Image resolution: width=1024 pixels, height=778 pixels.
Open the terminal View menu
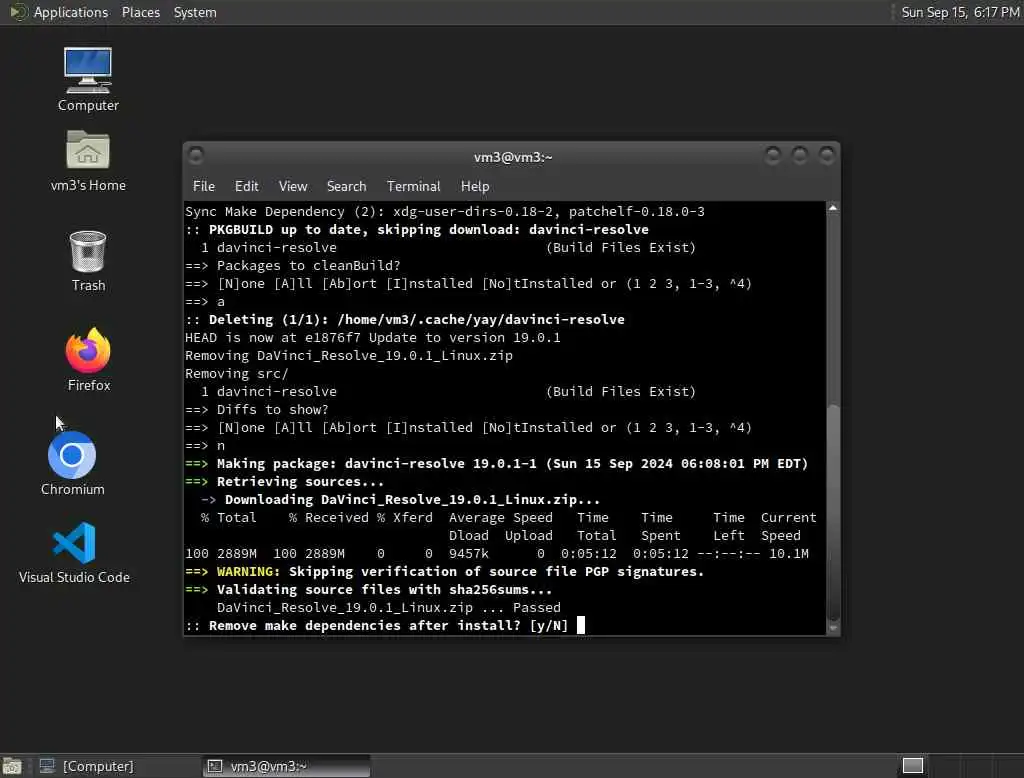(293, 186)
